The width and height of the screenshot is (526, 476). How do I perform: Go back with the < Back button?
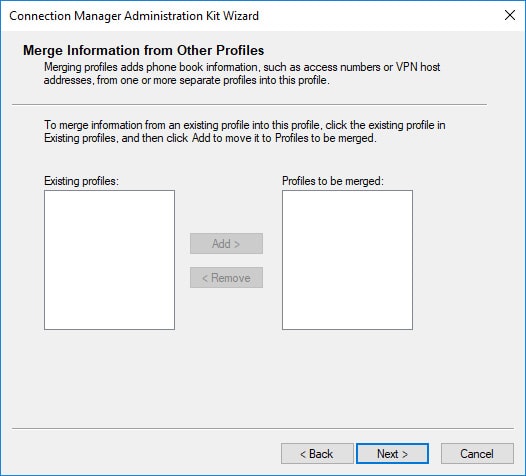pyautogui.click(x=317, y=454)
